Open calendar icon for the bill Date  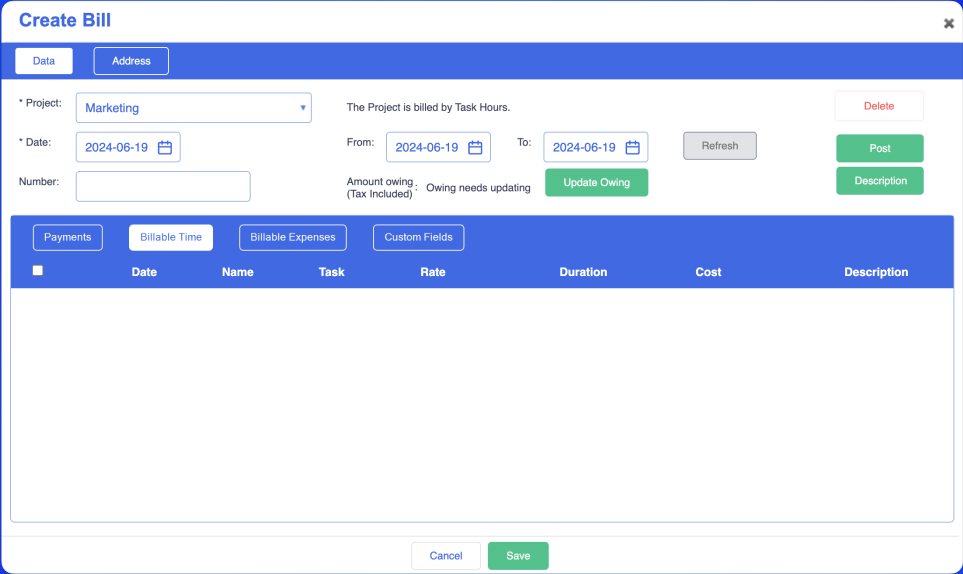[165, 148]
